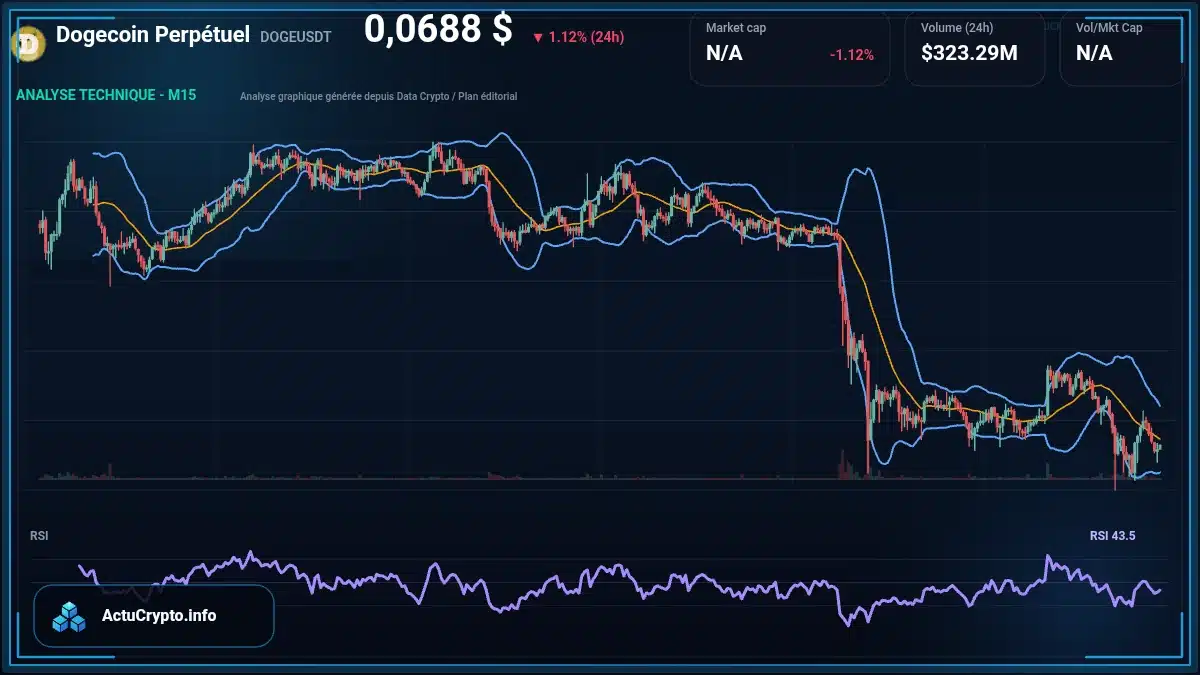Click the red 1.12% (24h) change indicator
The image size is (1200, 675).
click(x=578, y=37)
